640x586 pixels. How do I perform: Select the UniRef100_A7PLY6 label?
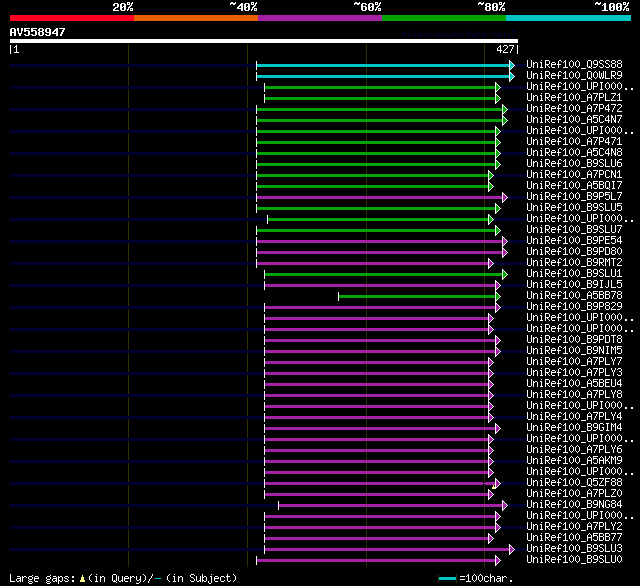(574, 450)
